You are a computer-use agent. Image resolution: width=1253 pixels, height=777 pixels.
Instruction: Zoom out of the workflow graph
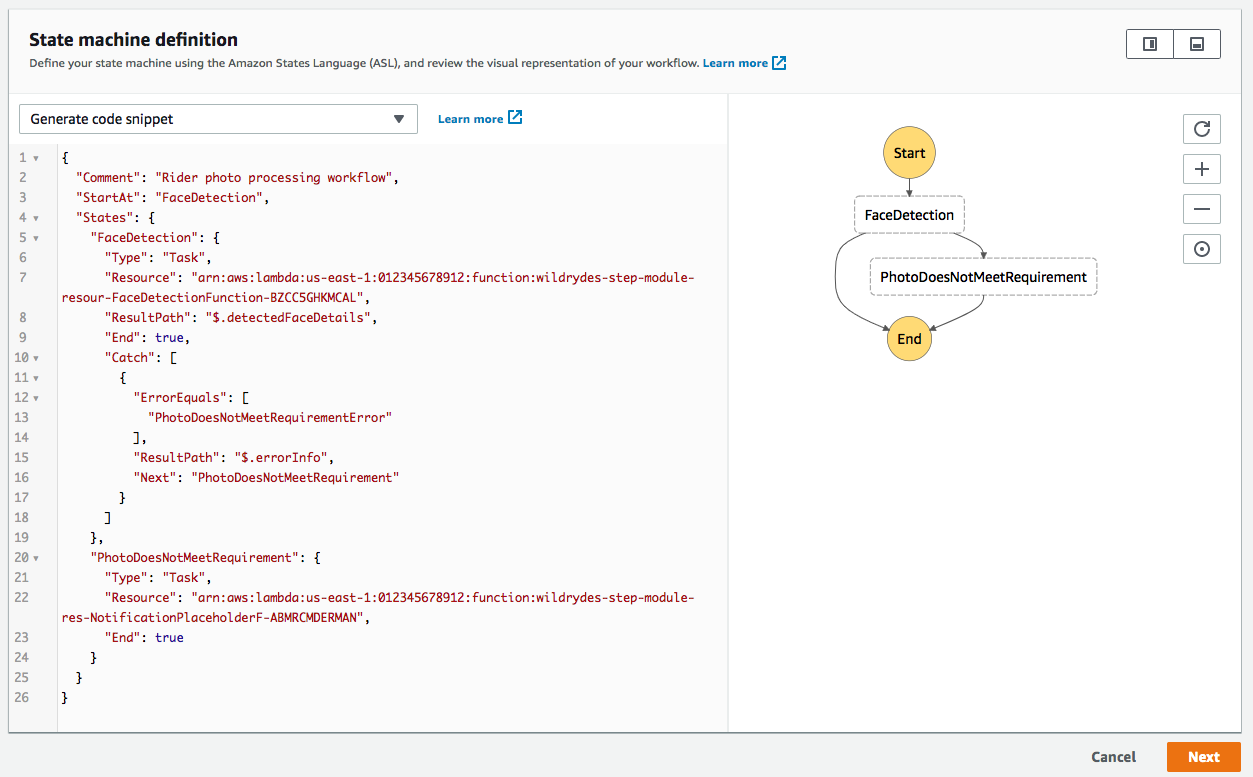point(1201,209)
